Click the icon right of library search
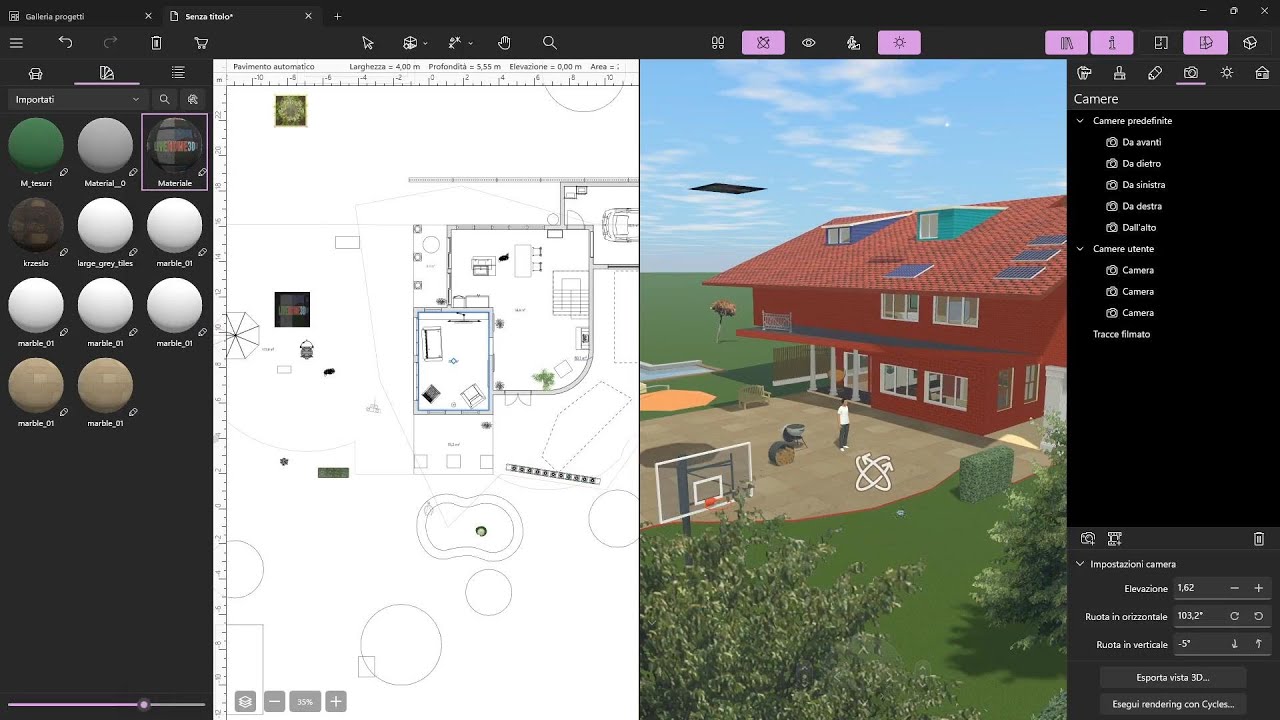 coord(193,99)
